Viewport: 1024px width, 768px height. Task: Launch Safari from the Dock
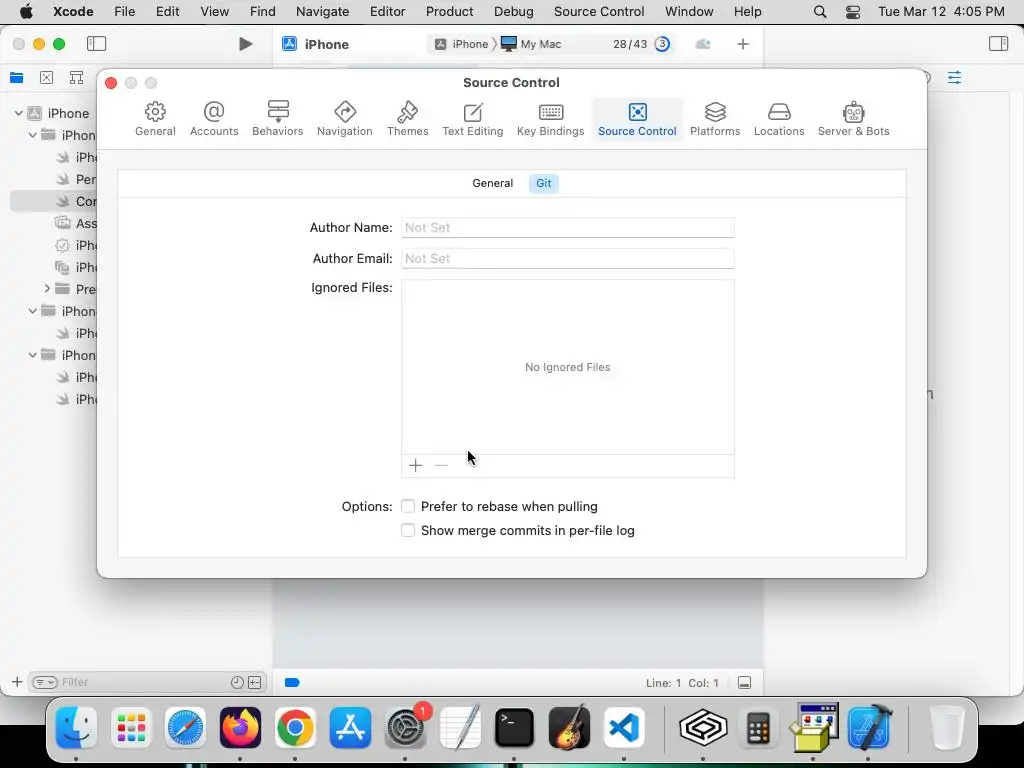(x=185, y=728)
